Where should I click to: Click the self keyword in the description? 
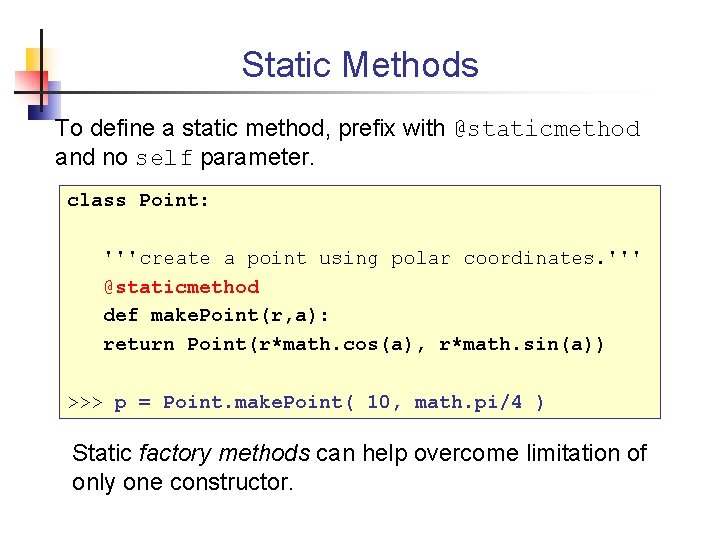(163, 158)
